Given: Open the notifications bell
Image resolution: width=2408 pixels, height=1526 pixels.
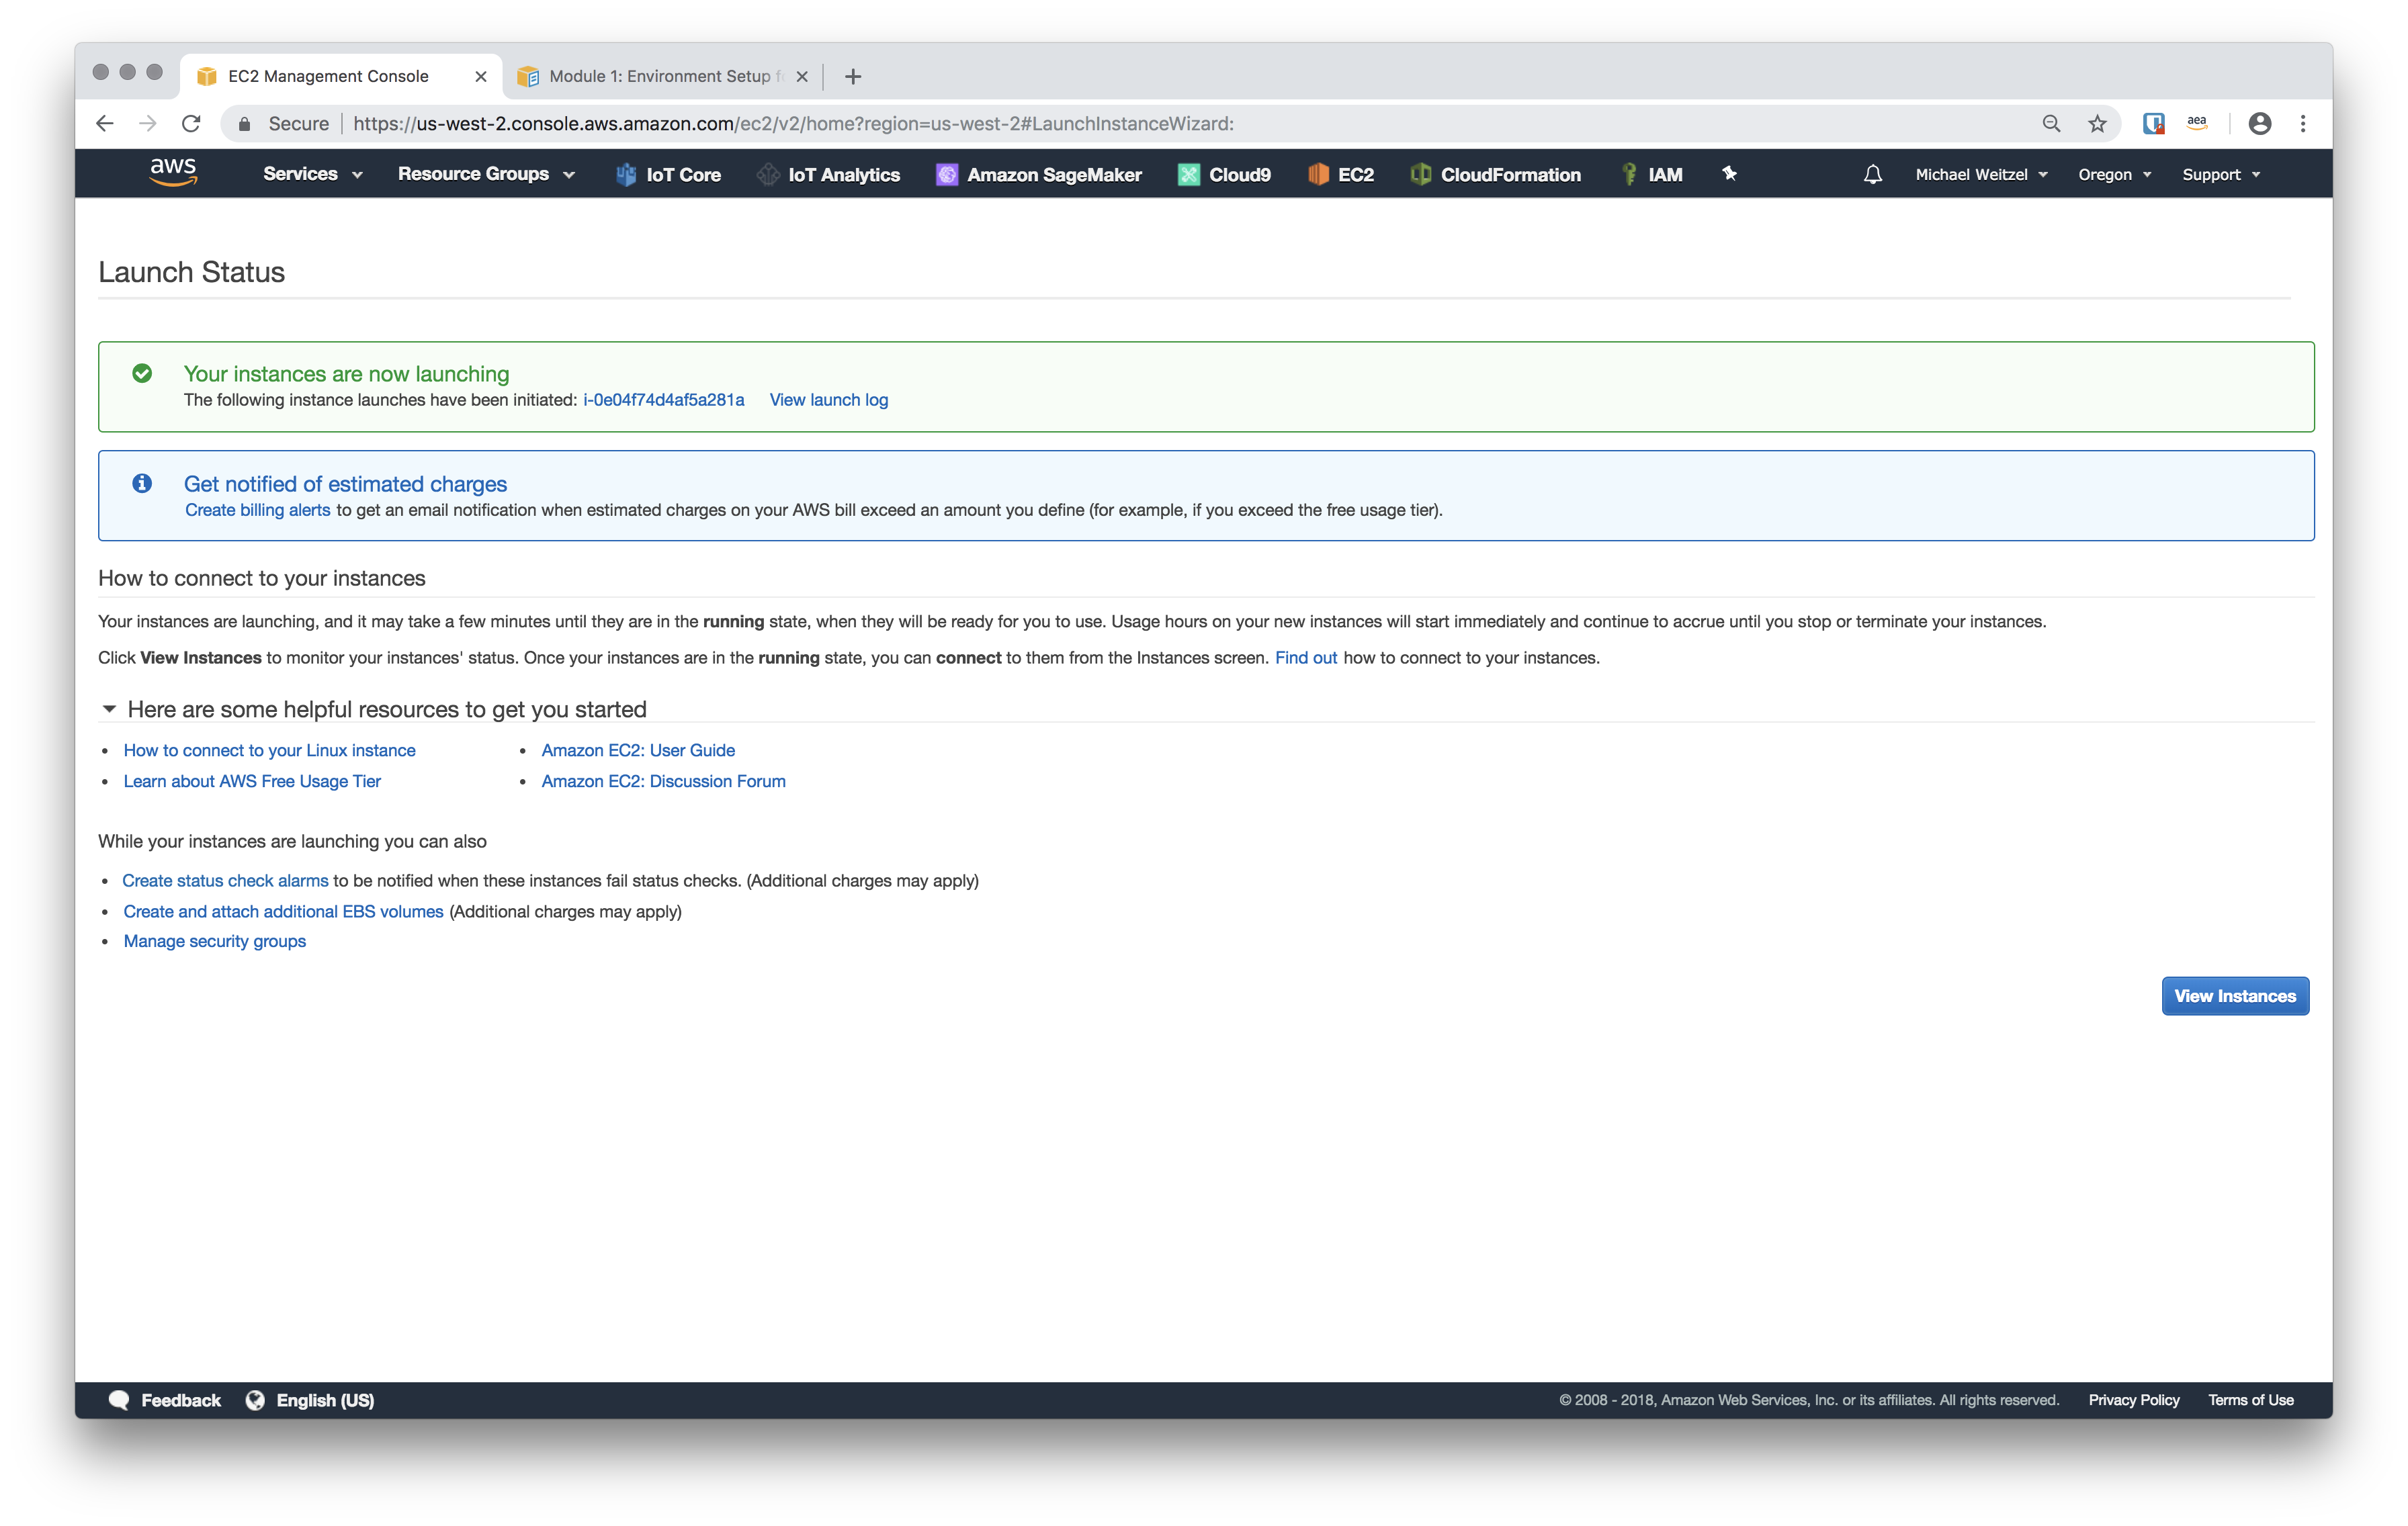Looking at the screenshot, I should tap(1872, 174).
